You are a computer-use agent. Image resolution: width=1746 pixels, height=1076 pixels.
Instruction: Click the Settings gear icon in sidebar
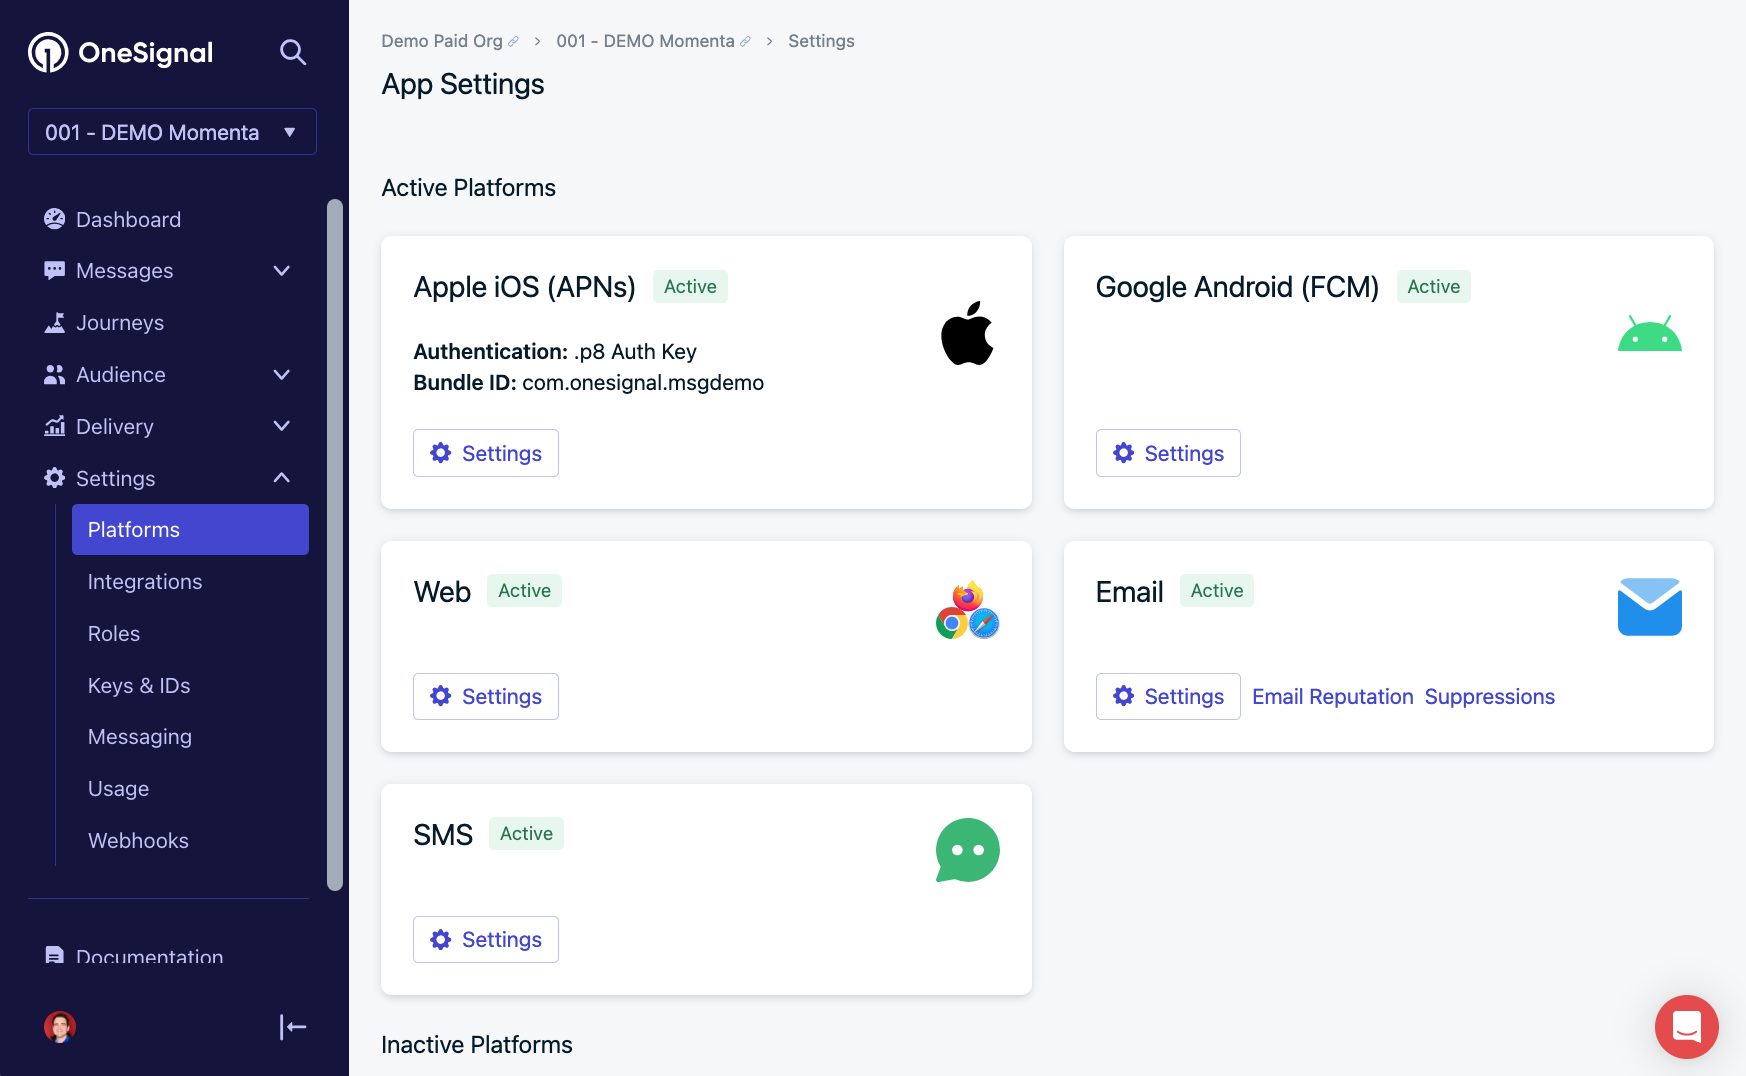(55, 478)
